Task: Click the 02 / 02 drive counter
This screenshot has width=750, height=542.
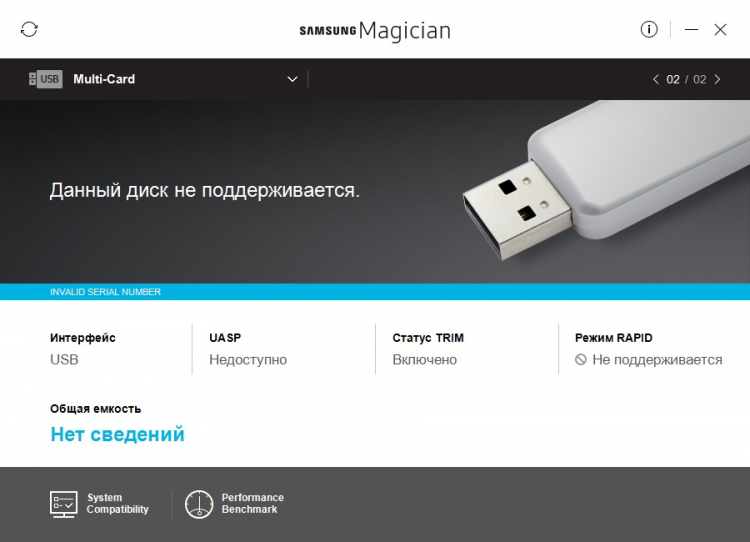Action: [x=686, y=79]
